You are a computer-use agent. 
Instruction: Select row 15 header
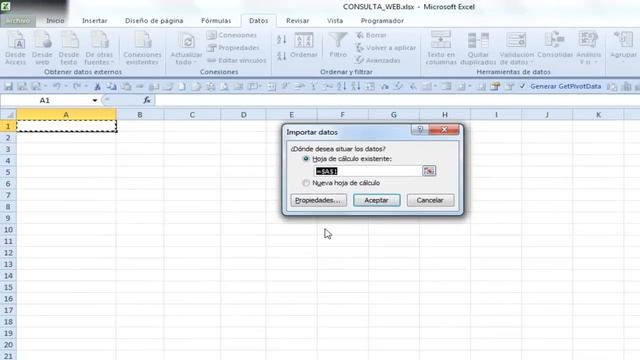click(x=8, y=287)
